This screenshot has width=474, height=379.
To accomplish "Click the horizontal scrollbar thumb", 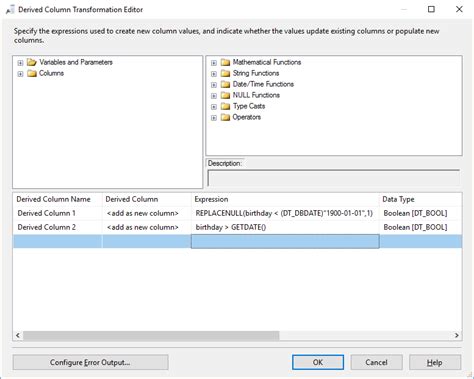I will point(151,335).
